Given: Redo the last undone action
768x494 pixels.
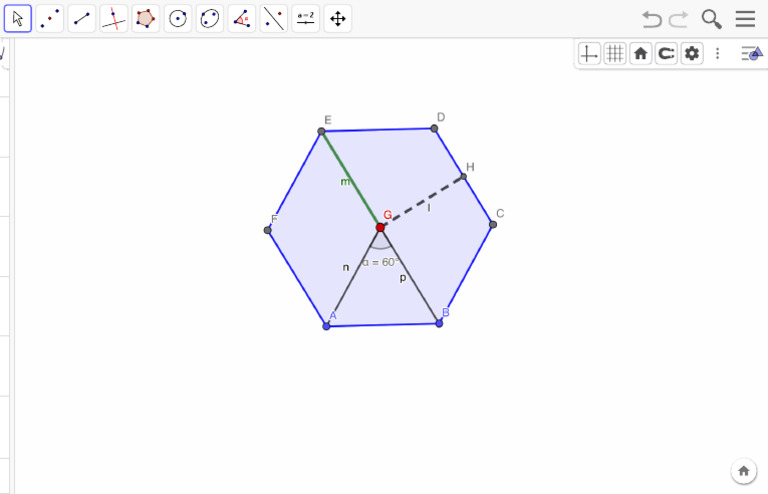Looking at the screenshot, I should click(679, 19).
